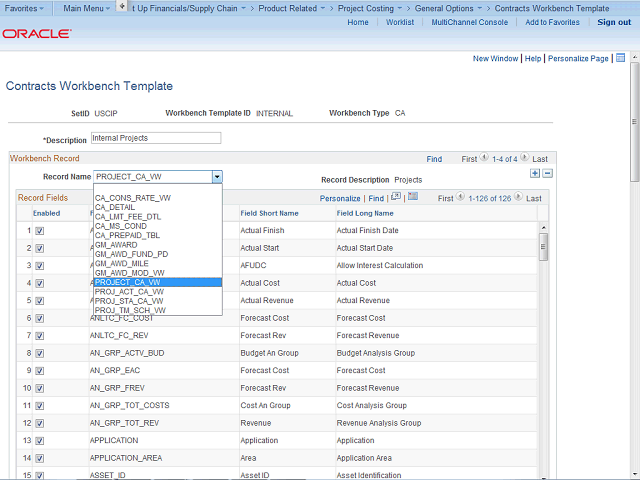Screen dimensions: 640x480
Task: Click the Sign out link
Action: coord(613,22)
